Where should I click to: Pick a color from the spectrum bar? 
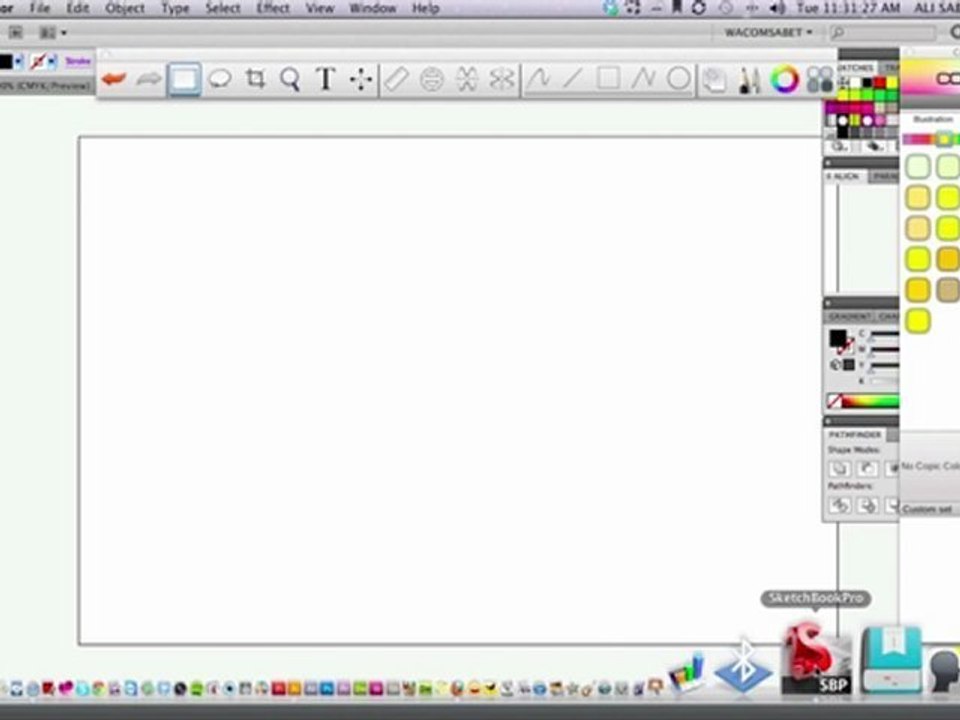pyautogui.click(x=871, y=402)
